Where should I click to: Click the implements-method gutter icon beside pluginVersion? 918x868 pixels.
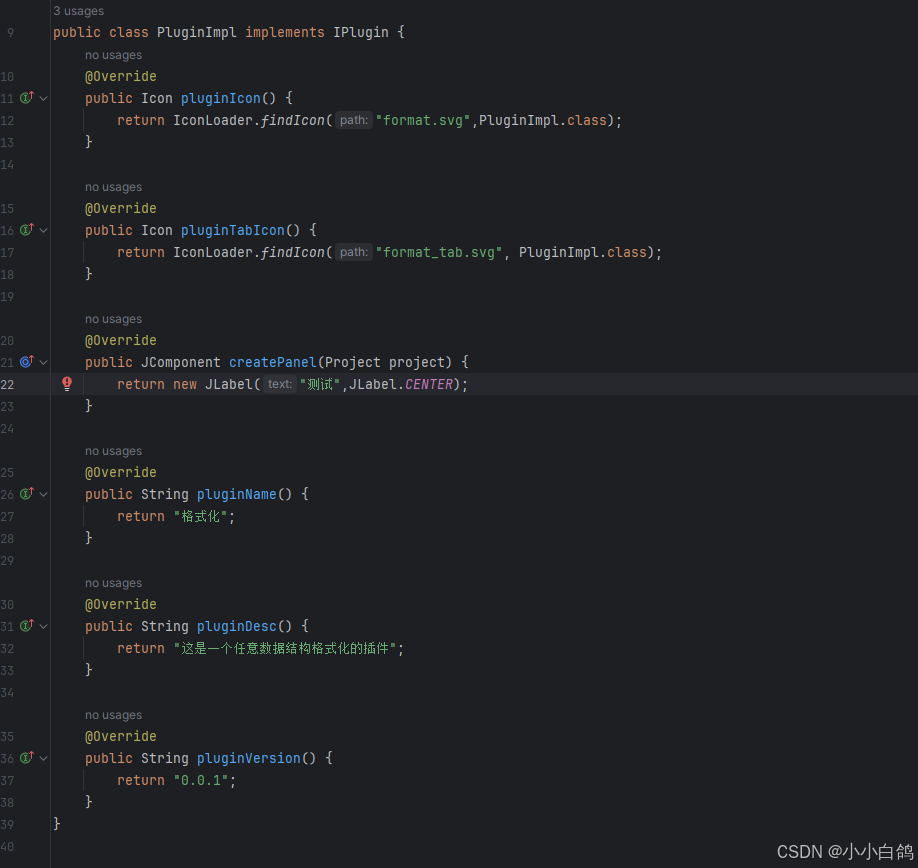click(x=27, y=758)
